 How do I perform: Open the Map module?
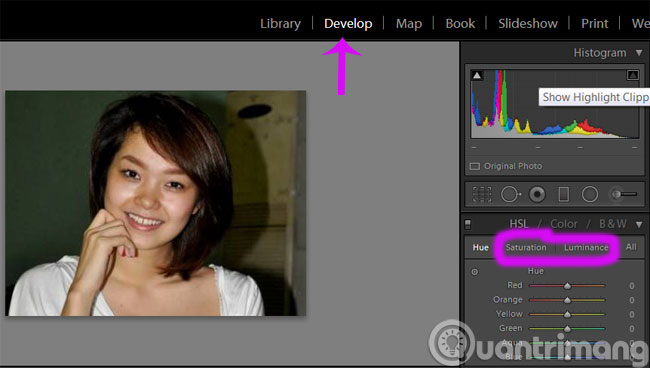pyautogui.click(x=409, y=24)
